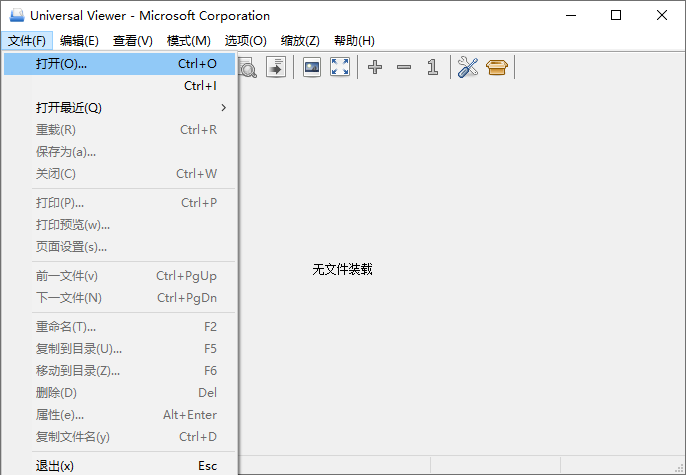Open the 帮助(H) menu

[354, 41]
